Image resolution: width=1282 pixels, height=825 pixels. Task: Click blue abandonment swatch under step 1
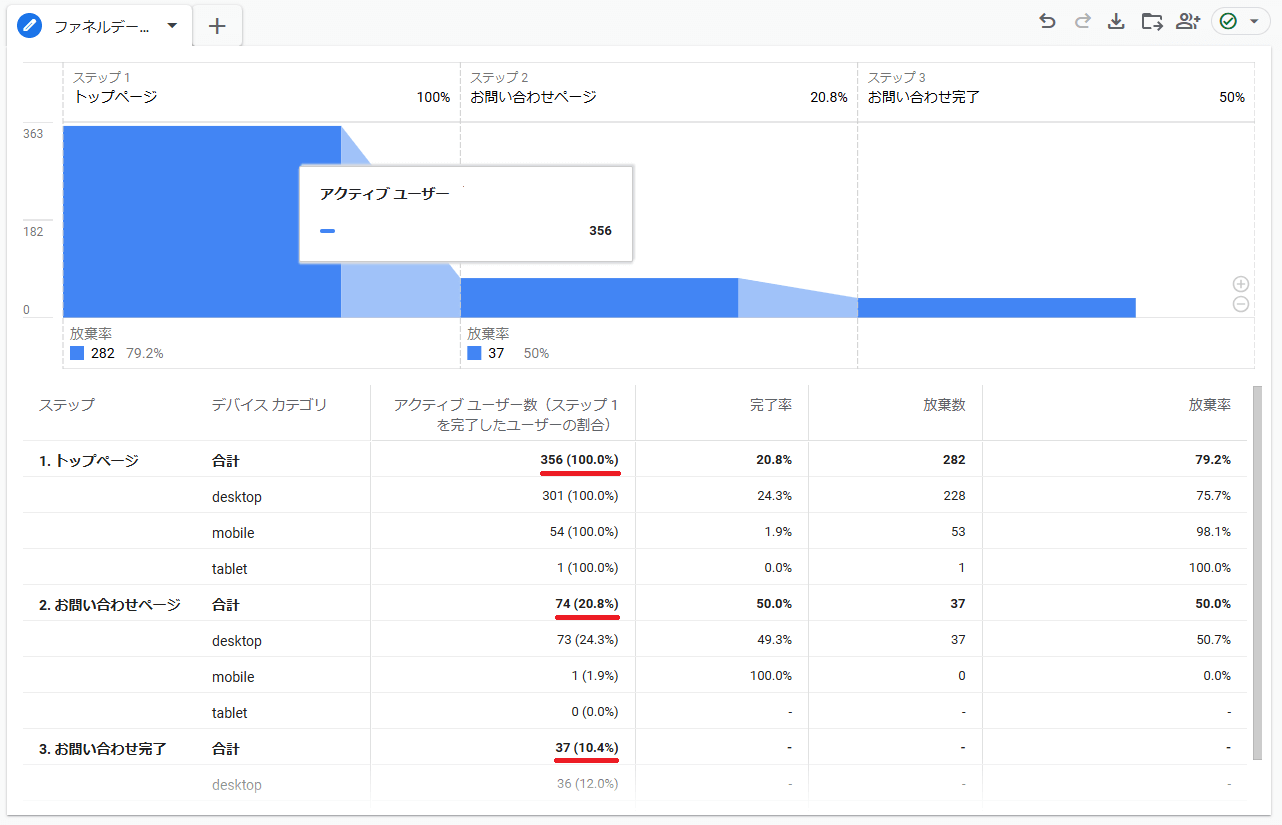[x=77, y=353]
